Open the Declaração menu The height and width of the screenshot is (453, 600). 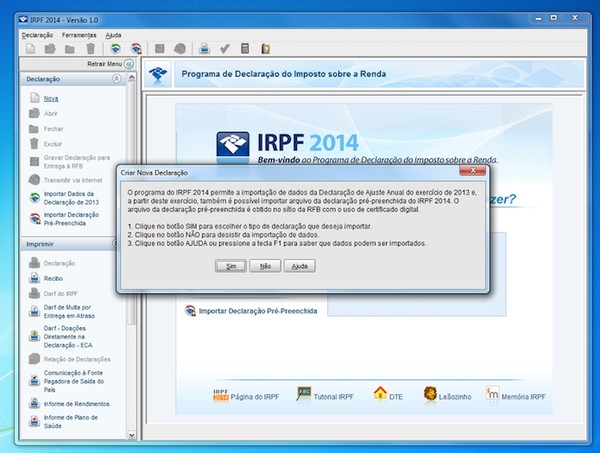[37, 34]
